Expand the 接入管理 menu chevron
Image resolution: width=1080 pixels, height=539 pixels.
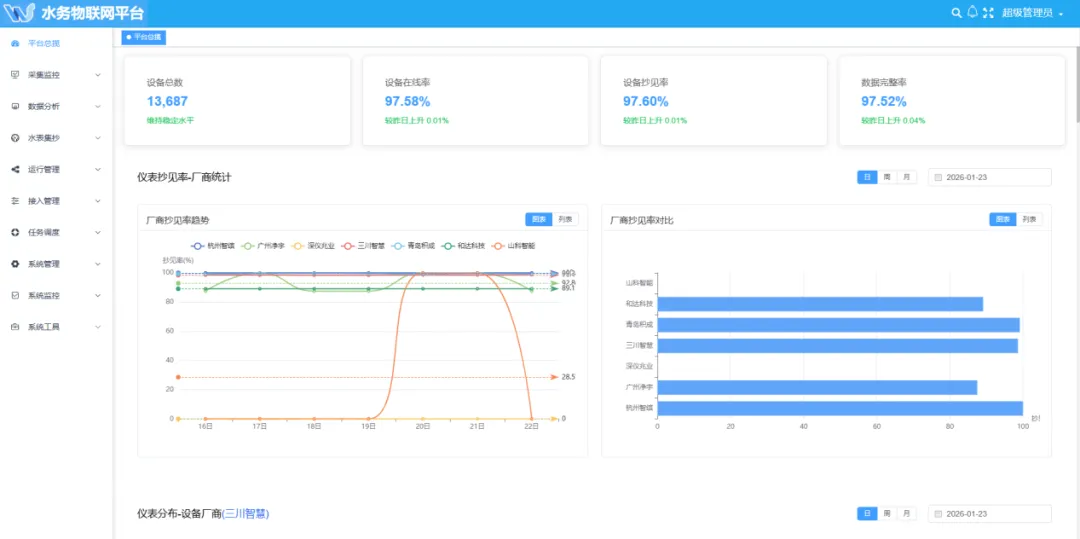coord(98,201)
